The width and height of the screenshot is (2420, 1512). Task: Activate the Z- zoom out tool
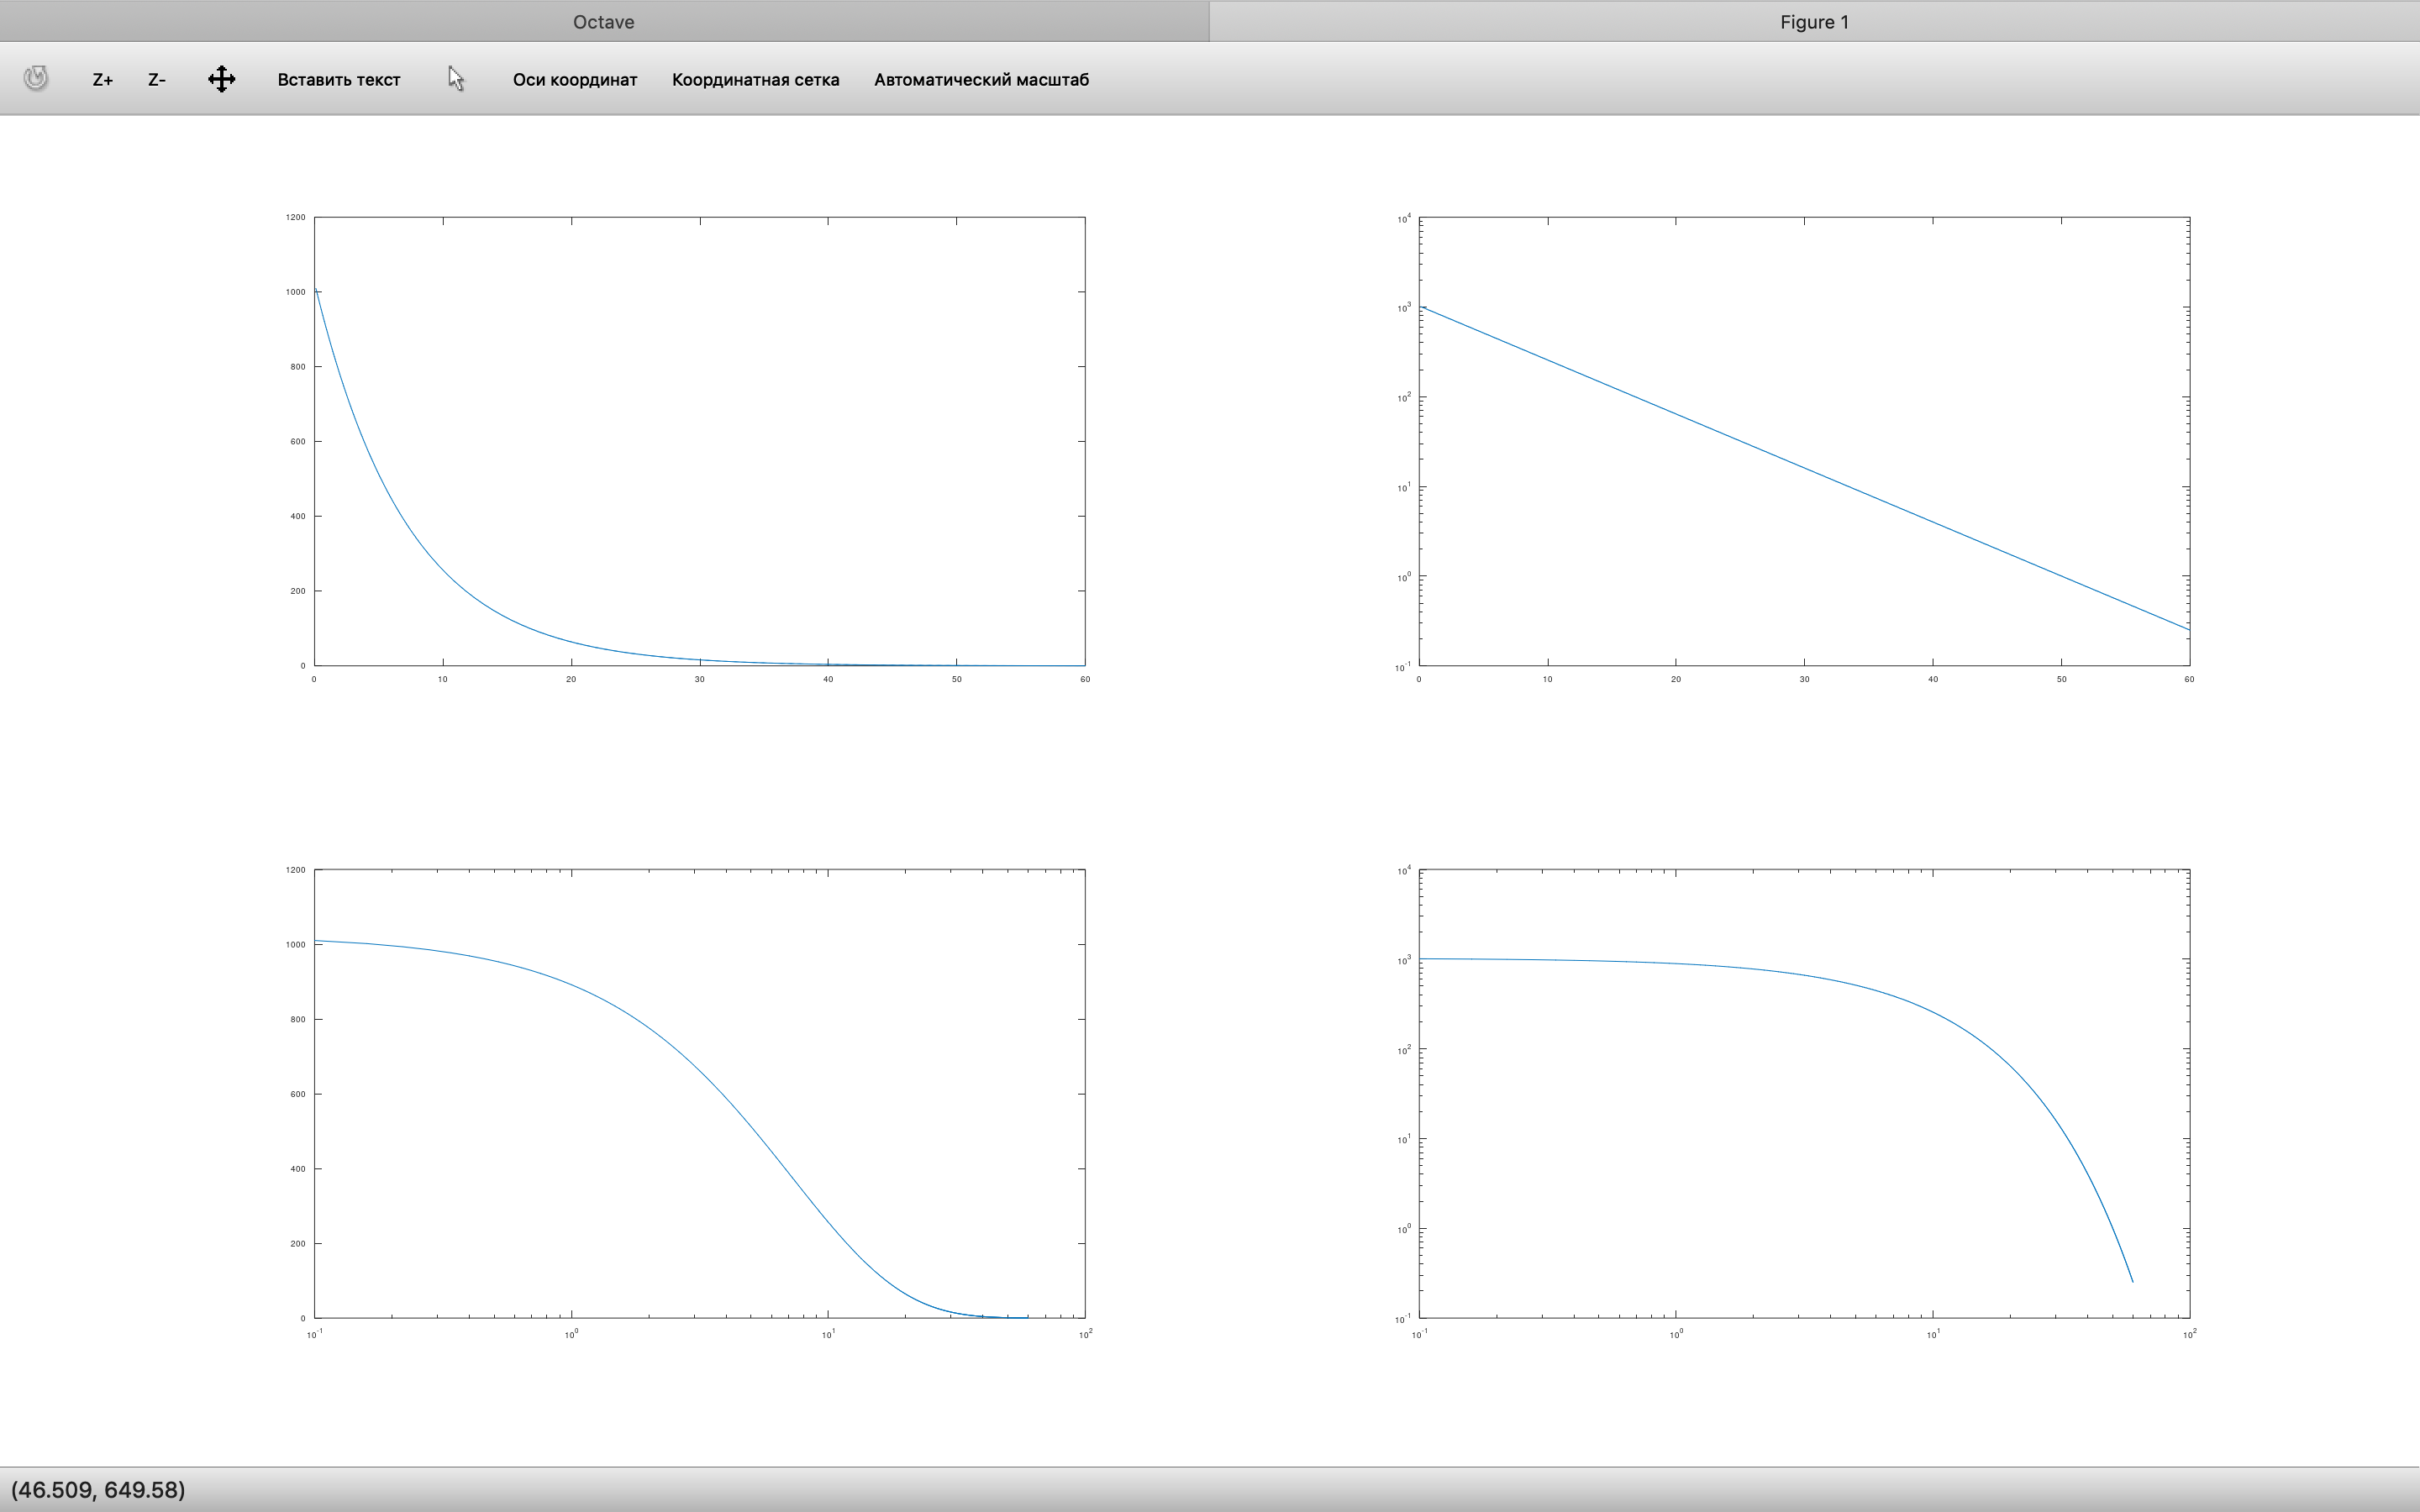[x=157, y=80]
